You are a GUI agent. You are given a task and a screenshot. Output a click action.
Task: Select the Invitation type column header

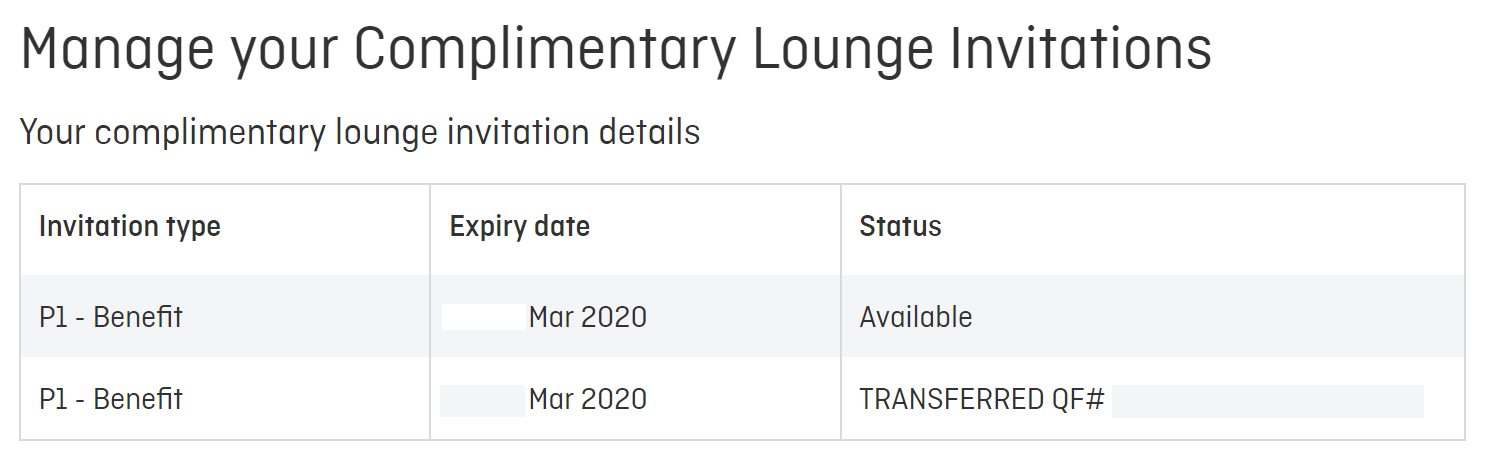pyautogui.click(x=130, y=227)
